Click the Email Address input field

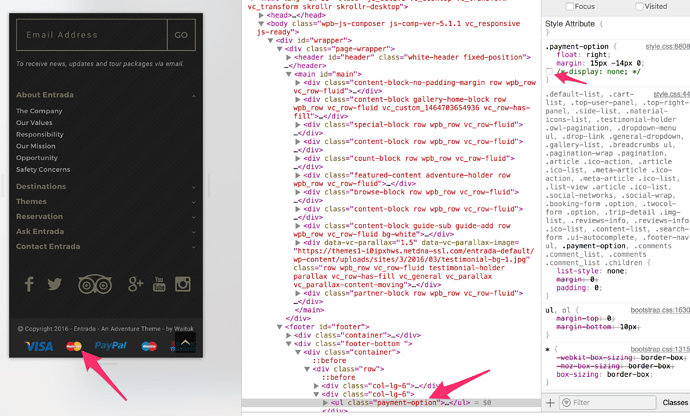pyautogui.click(x=92, y=35)
